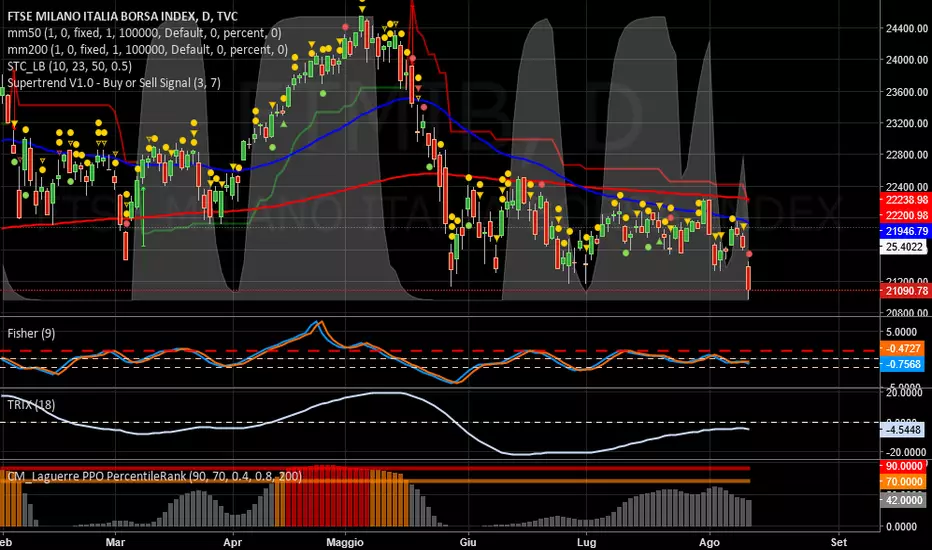Click the white 25.4022 value label
This screenshot has height=550, width=932.
[903, 247]
